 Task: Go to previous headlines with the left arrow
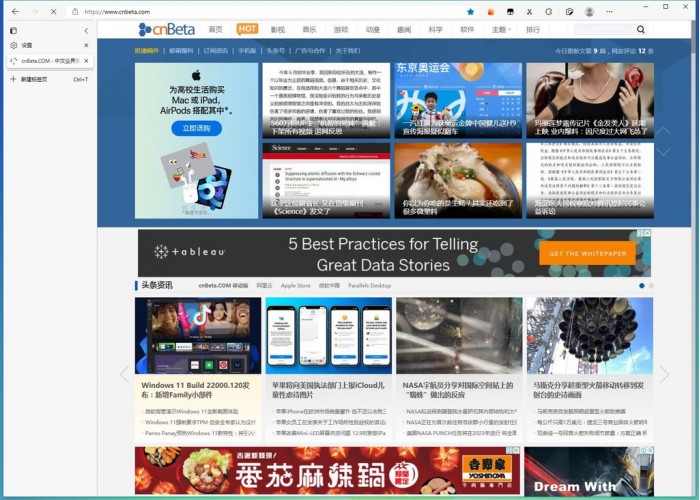[x=125, y=374]
